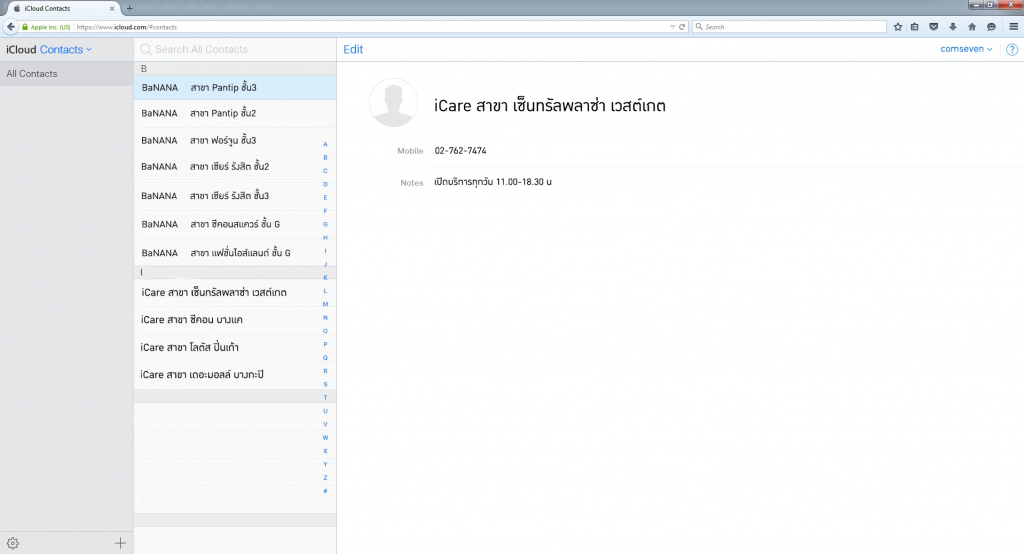Image resolution: width=1024 pixels, height=554 pixels.
Task: Select BaNANA สาขา เซียร์ รังสิต ชั้น3 contact
Action: (x=235, y=196)
